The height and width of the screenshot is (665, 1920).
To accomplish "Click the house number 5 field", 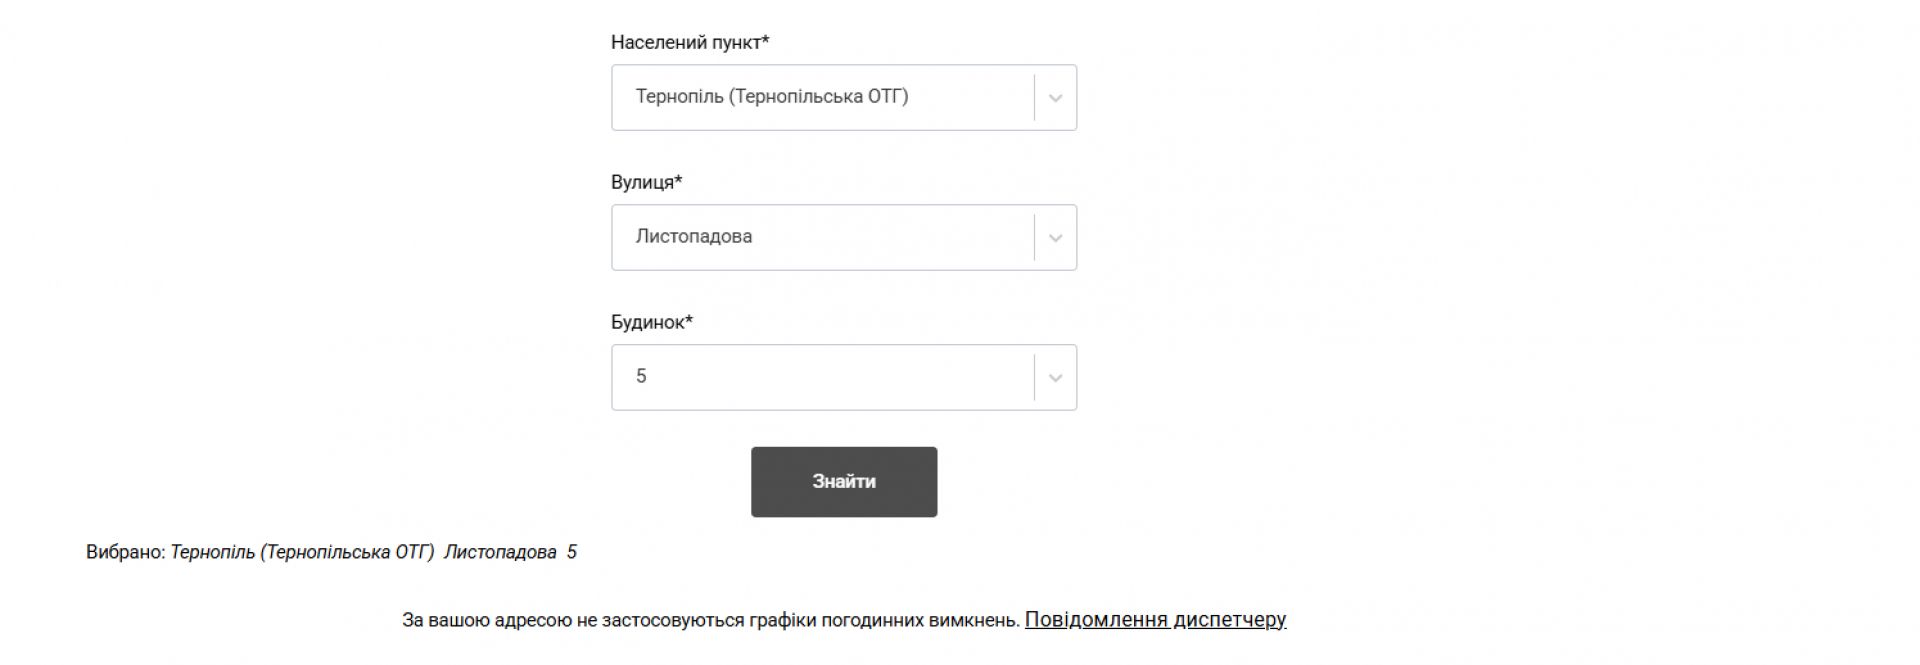I will pos(642,377).
